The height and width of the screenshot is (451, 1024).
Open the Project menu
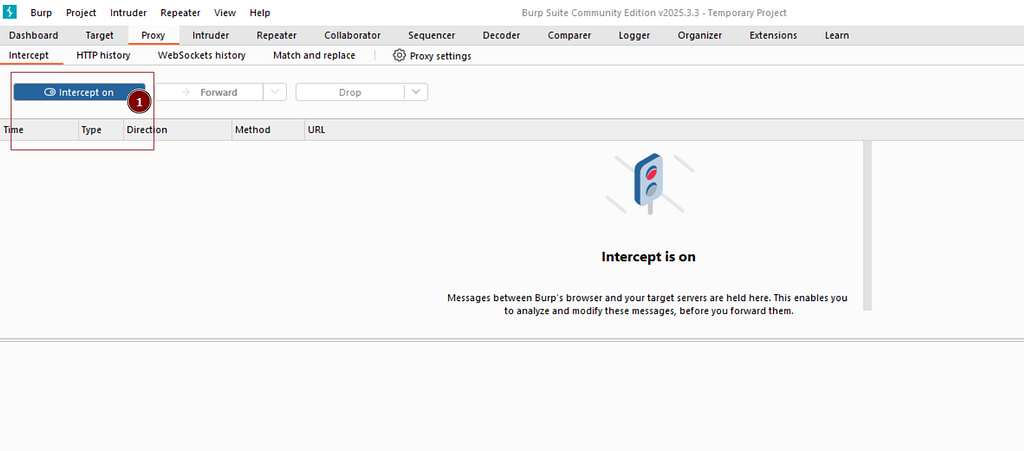[x=81, y=12]
